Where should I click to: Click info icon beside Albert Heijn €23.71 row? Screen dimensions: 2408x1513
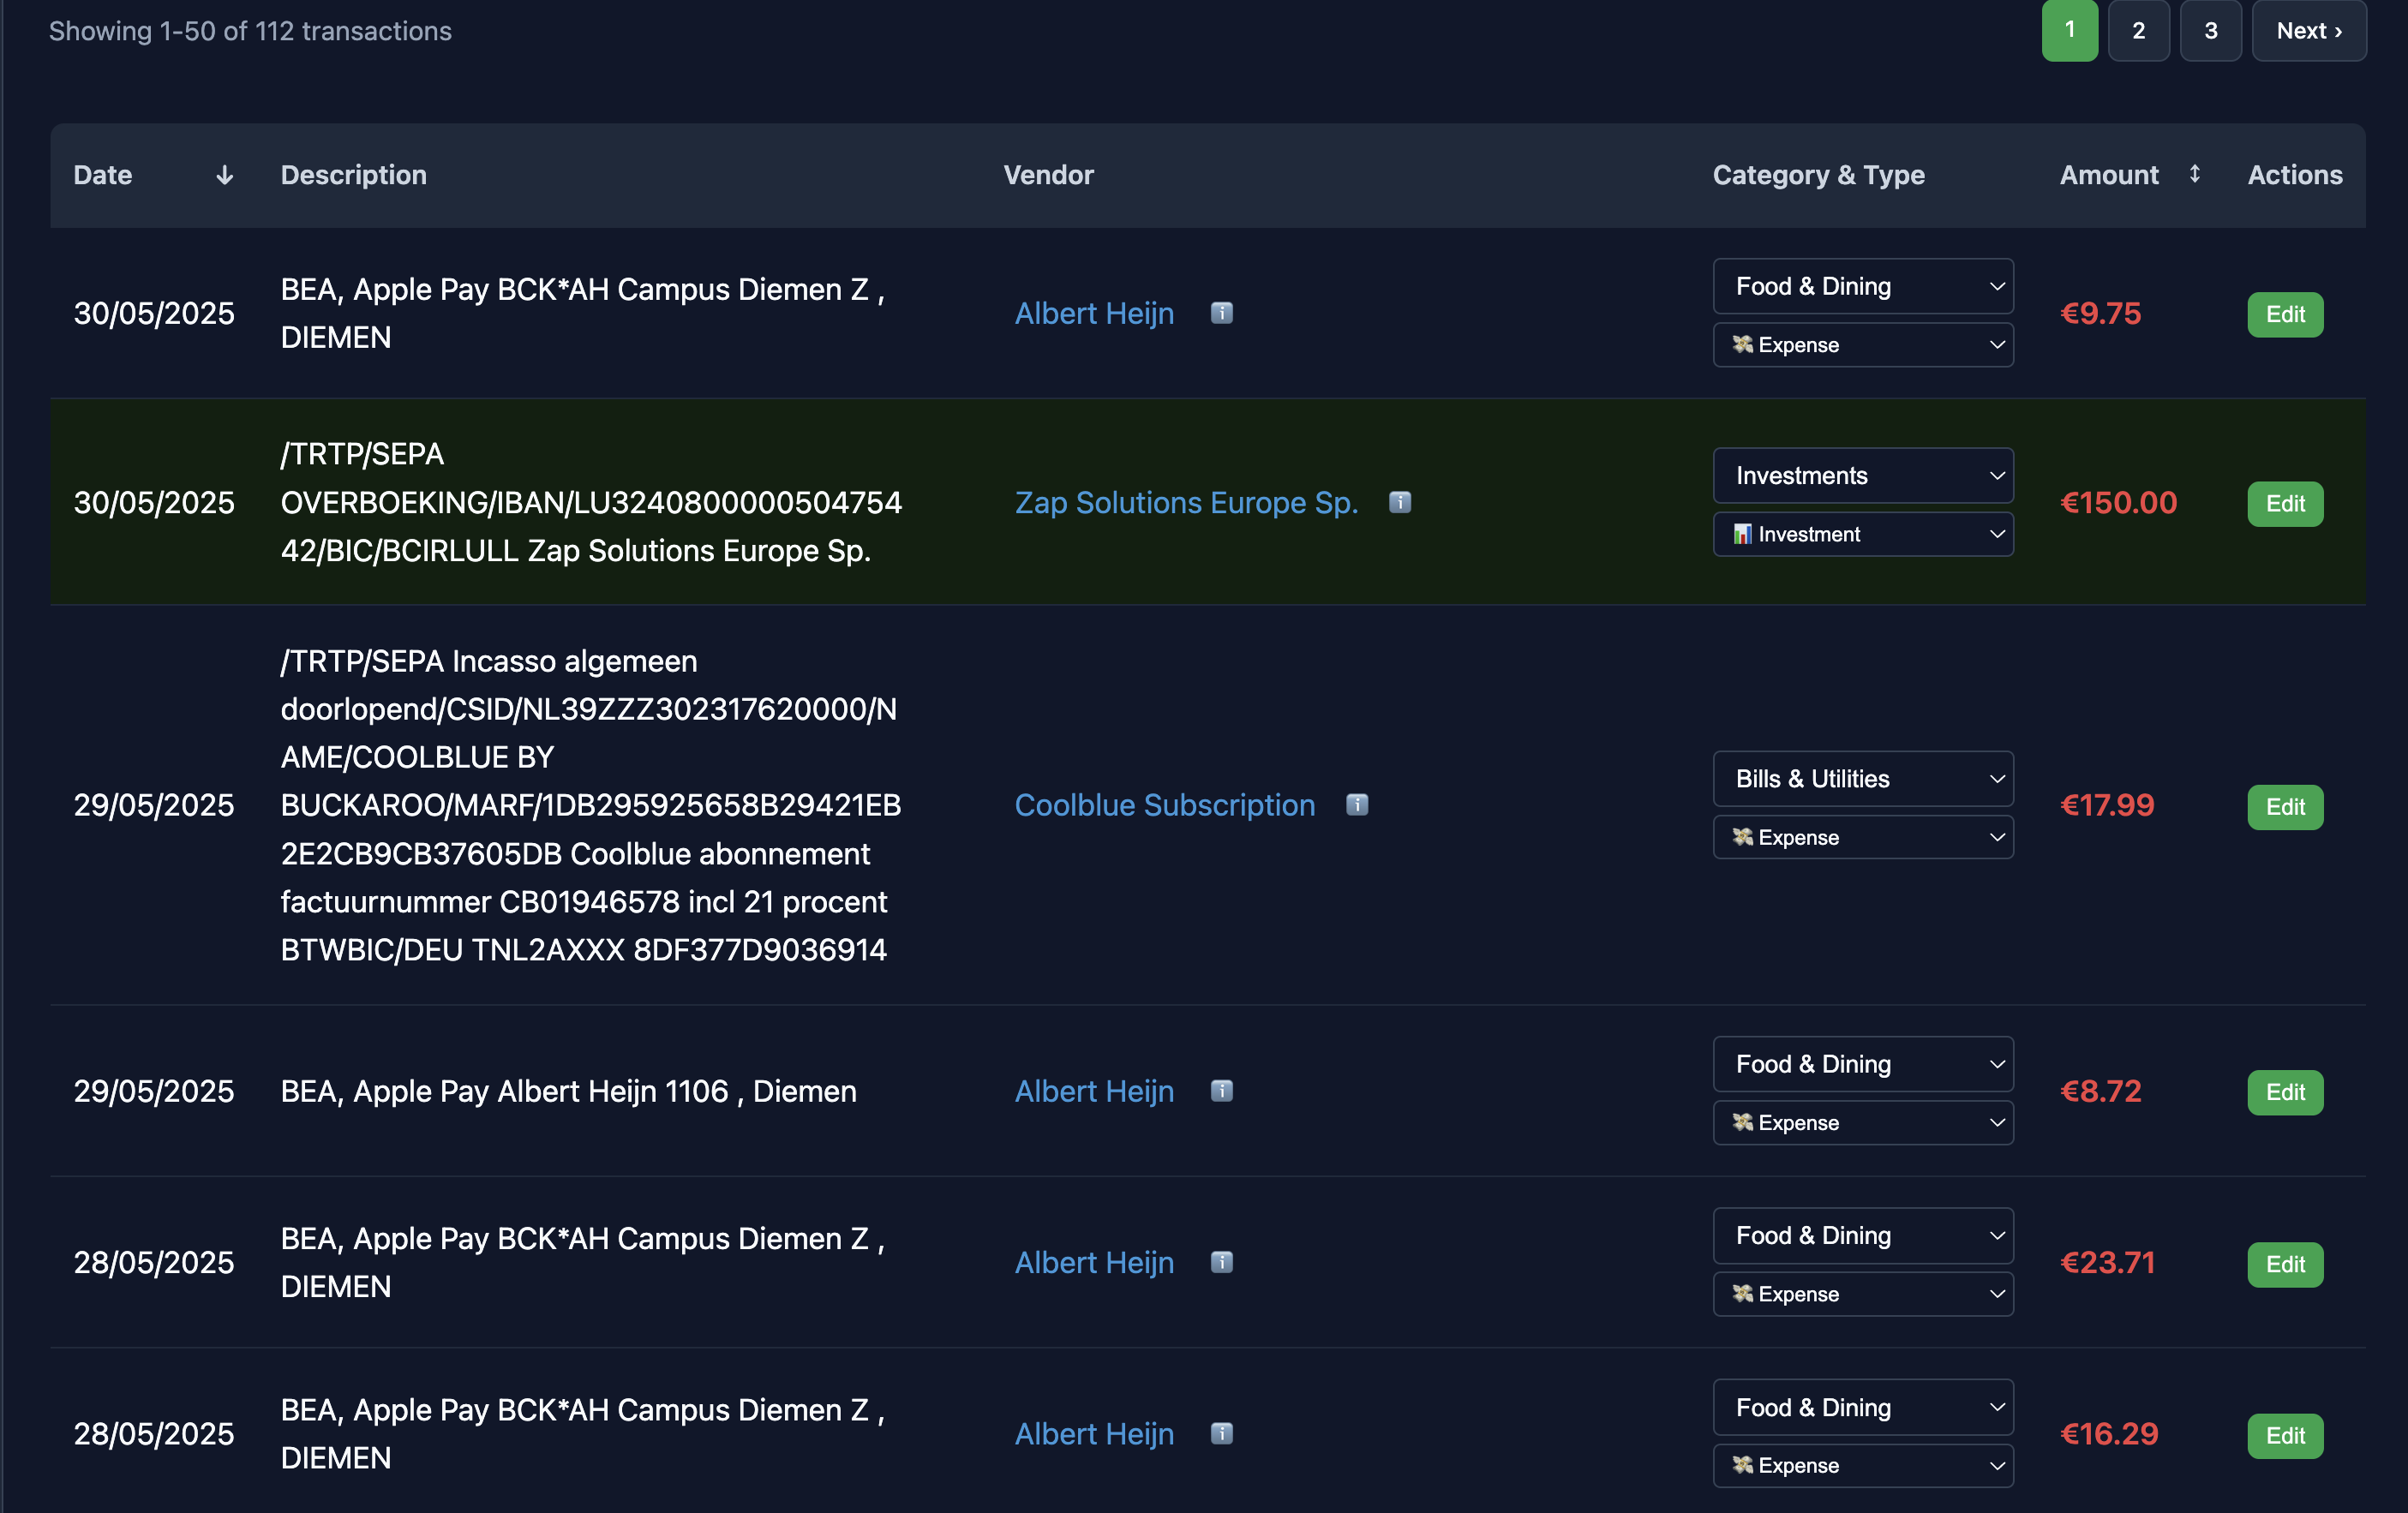(1221, 1262)
